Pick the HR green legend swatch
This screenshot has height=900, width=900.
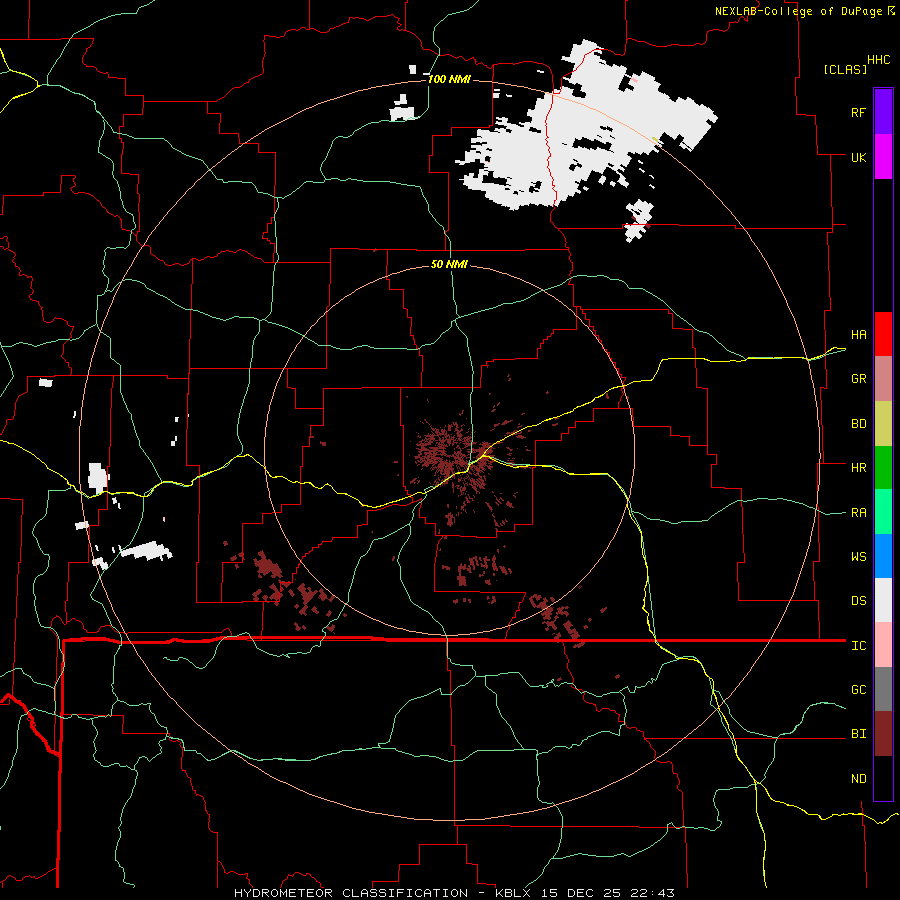click(x=883, y=468)
